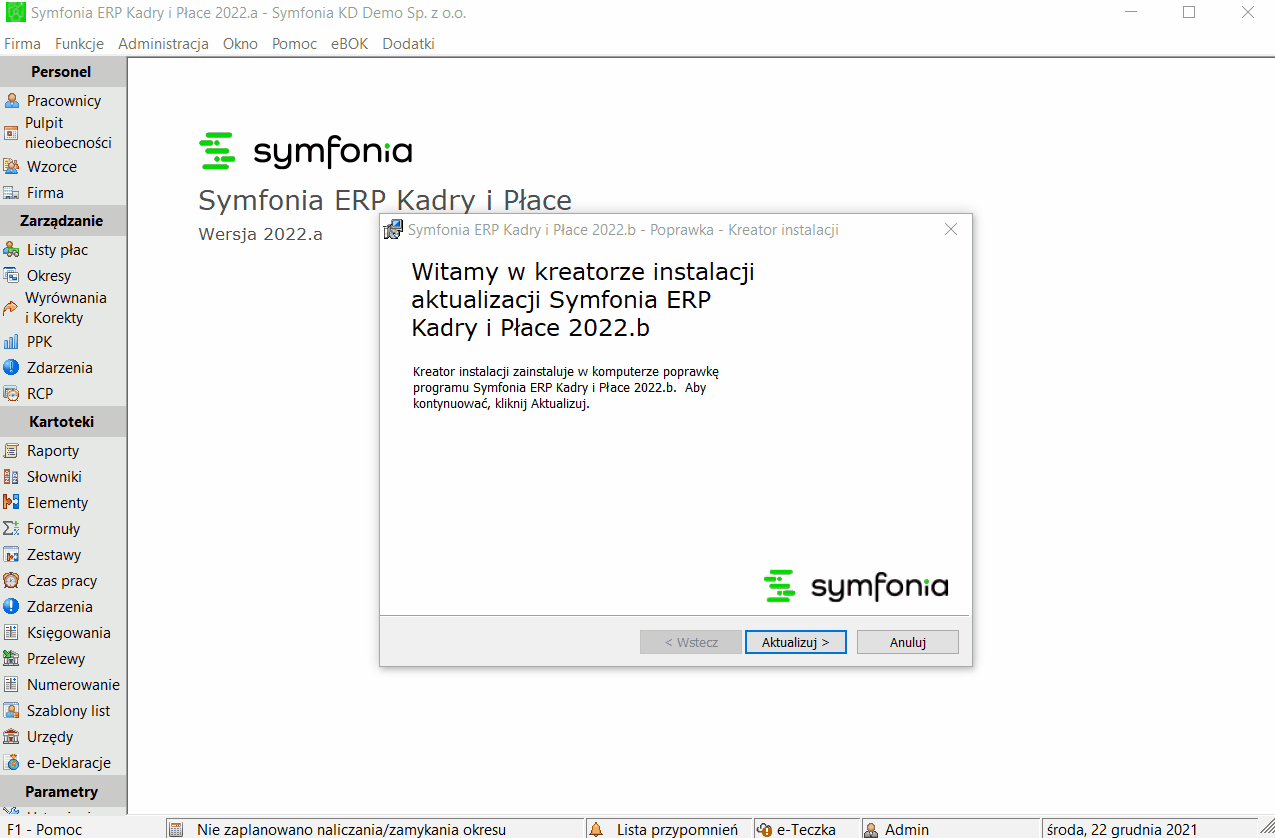Click the F1 - Pomoc status entry

[45, 829]
